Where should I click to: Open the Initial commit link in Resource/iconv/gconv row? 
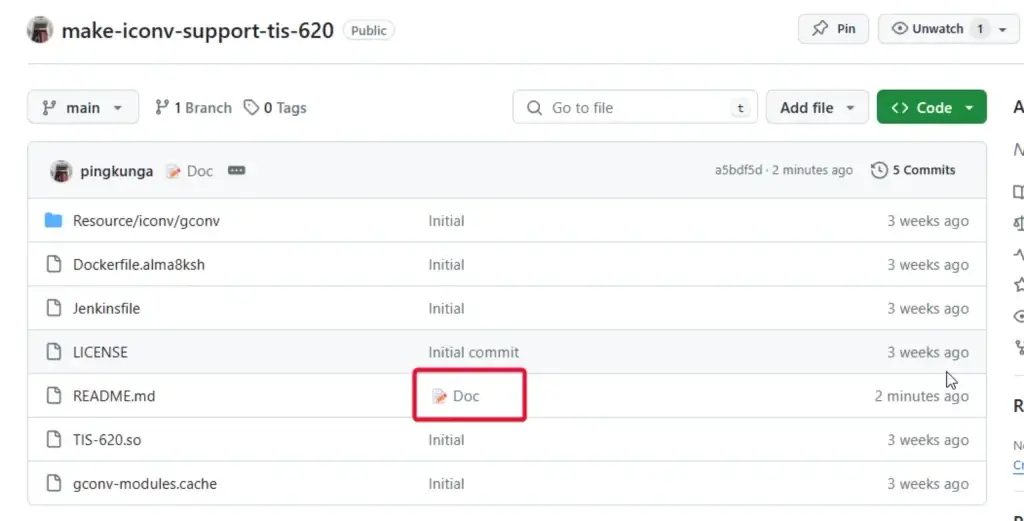click(446, 221)
